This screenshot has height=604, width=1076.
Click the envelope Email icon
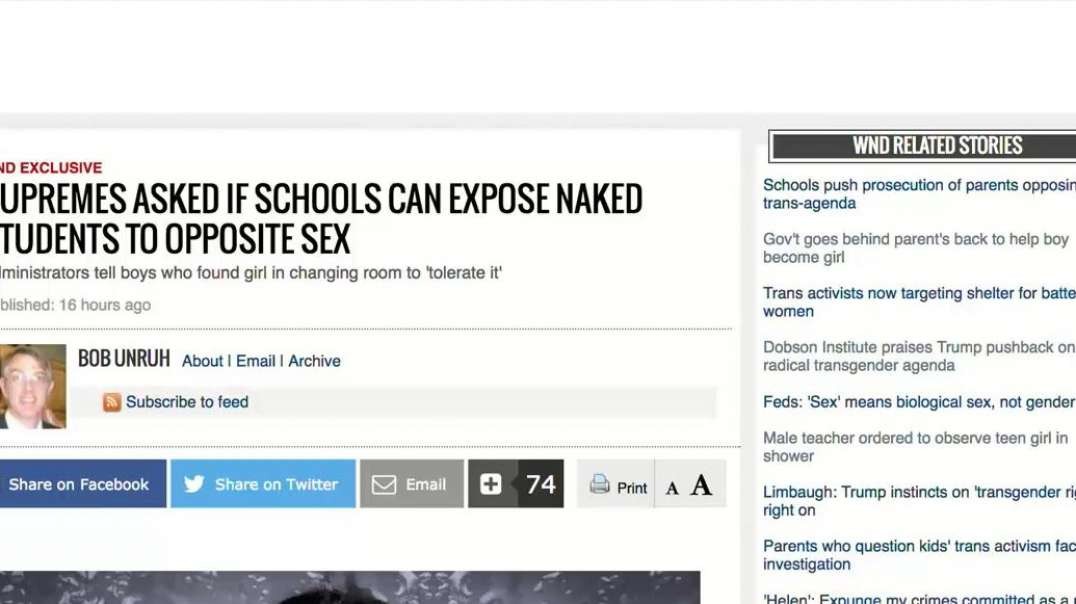tap(384, 485)
